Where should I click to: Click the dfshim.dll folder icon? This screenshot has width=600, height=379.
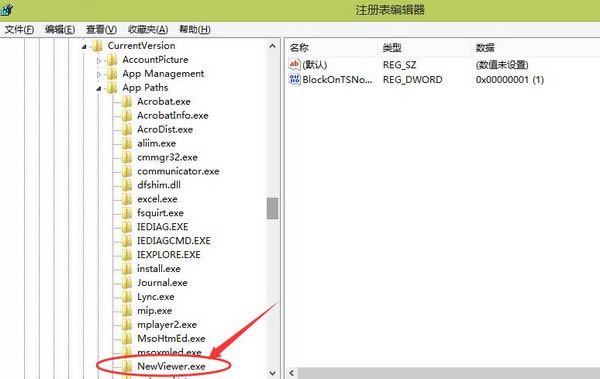(127, 185)
